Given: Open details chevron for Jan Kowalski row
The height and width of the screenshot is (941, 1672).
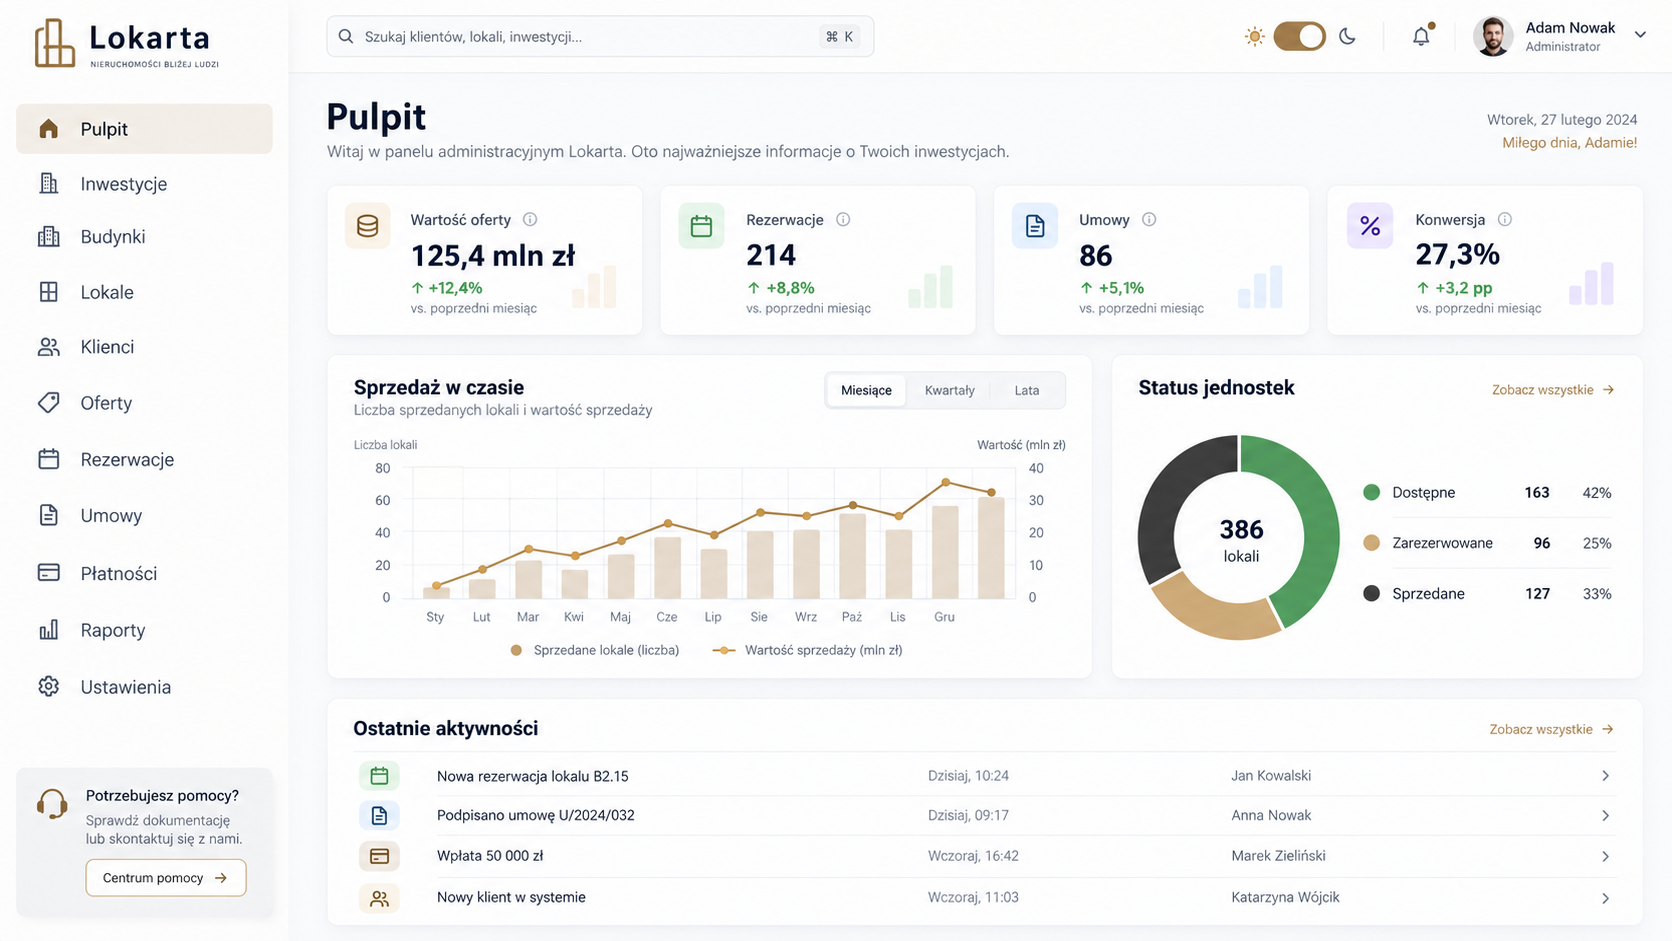Looking at the screenshot, I should tap(1605, 776).
